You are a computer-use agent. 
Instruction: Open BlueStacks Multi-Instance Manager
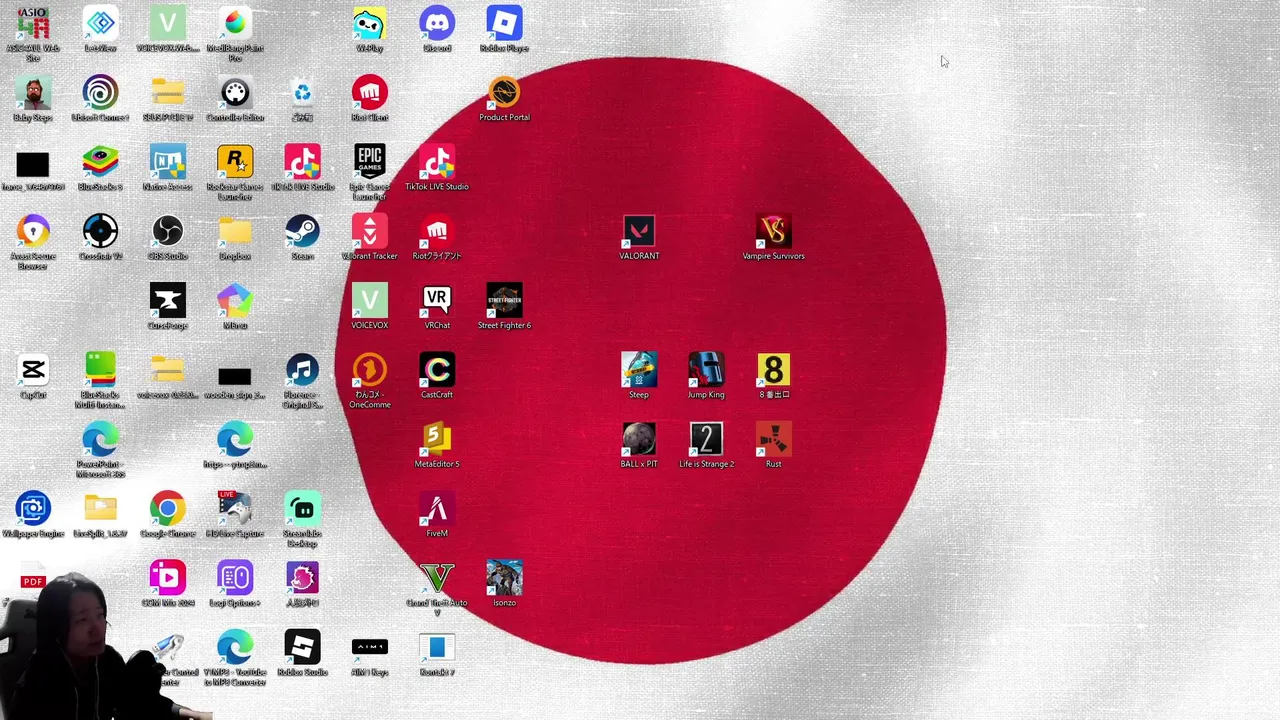(x=100, y=370)
